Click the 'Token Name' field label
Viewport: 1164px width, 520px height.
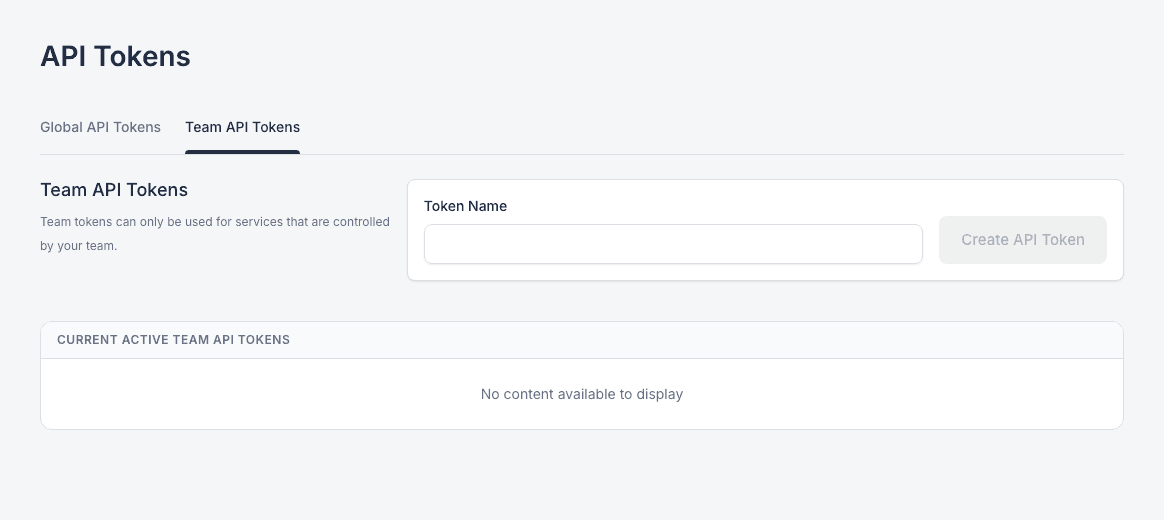coord(465,207)
